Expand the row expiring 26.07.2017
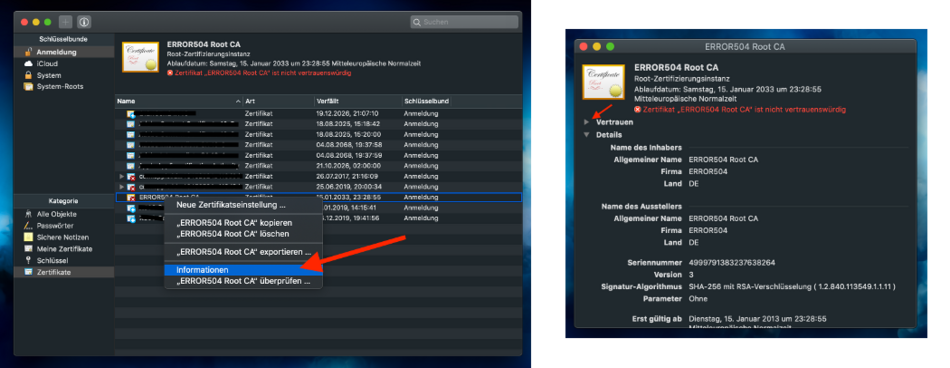 pos(121,176)
